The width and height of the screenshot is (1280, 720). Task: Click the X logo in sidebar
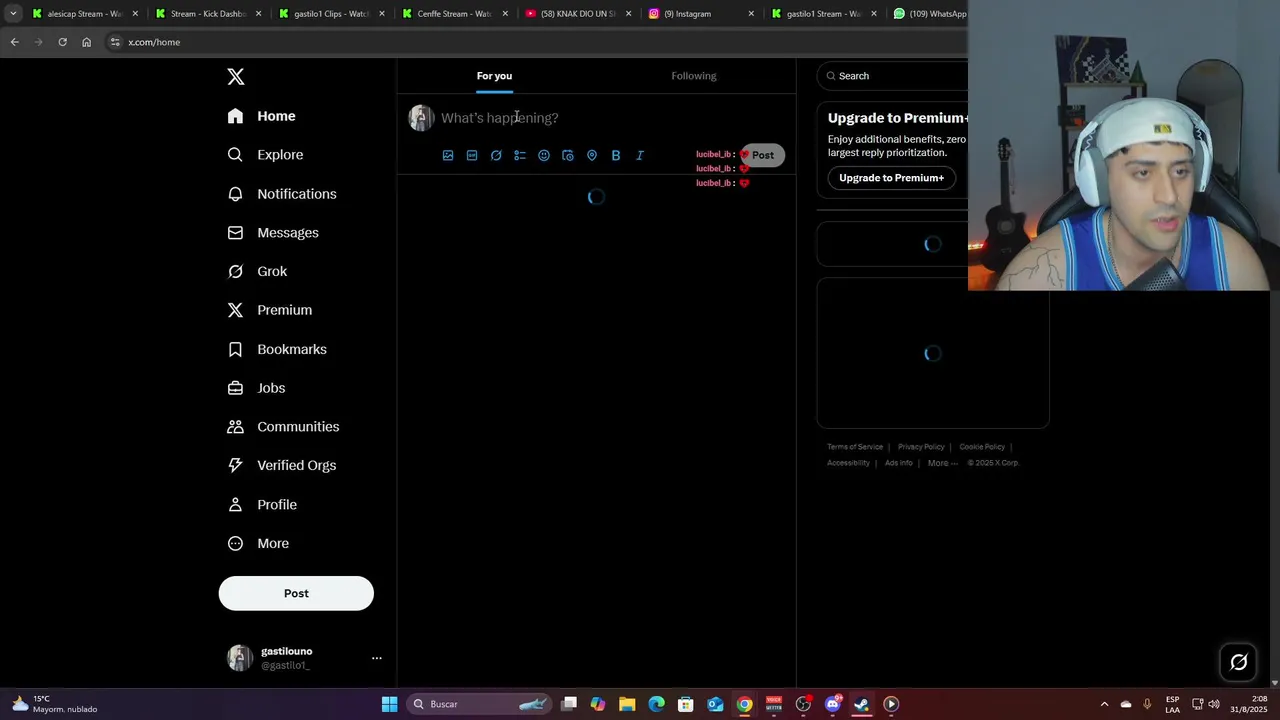pyautogui.click(x=236, y=77)
